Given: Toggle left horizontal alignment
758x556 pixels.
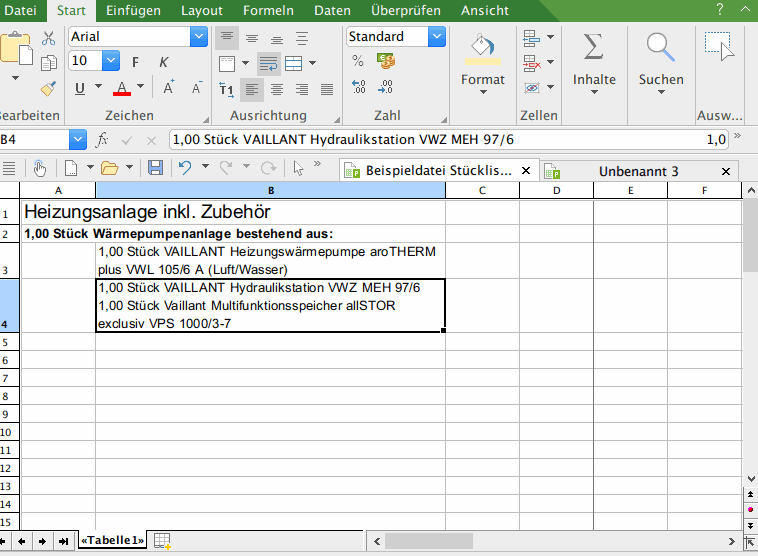Looking at the screenshot, I should click(252, 89).
